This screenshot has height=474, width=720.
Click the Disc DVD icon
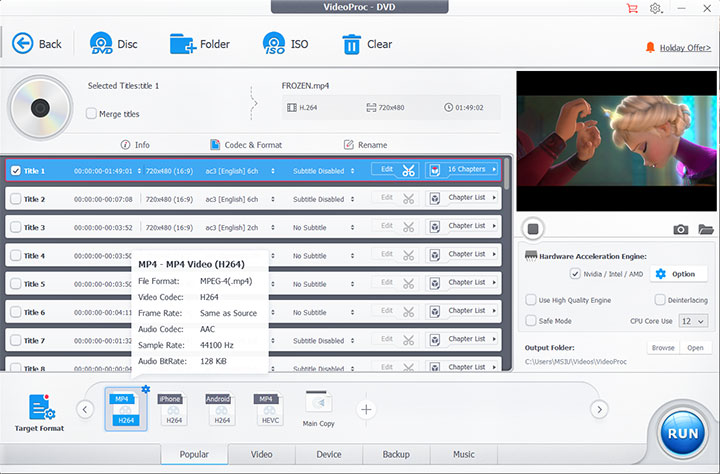pyautogui.click(x=102, y=44)
